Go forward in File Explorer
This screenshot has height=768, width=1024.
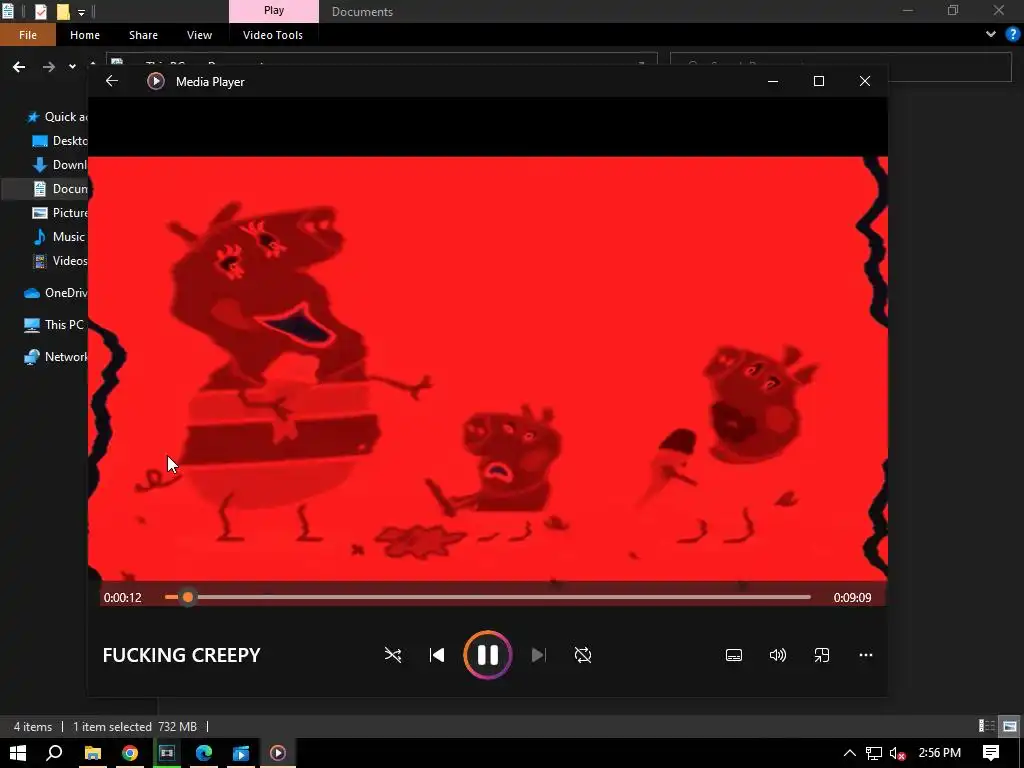click(x=49, y=67)
